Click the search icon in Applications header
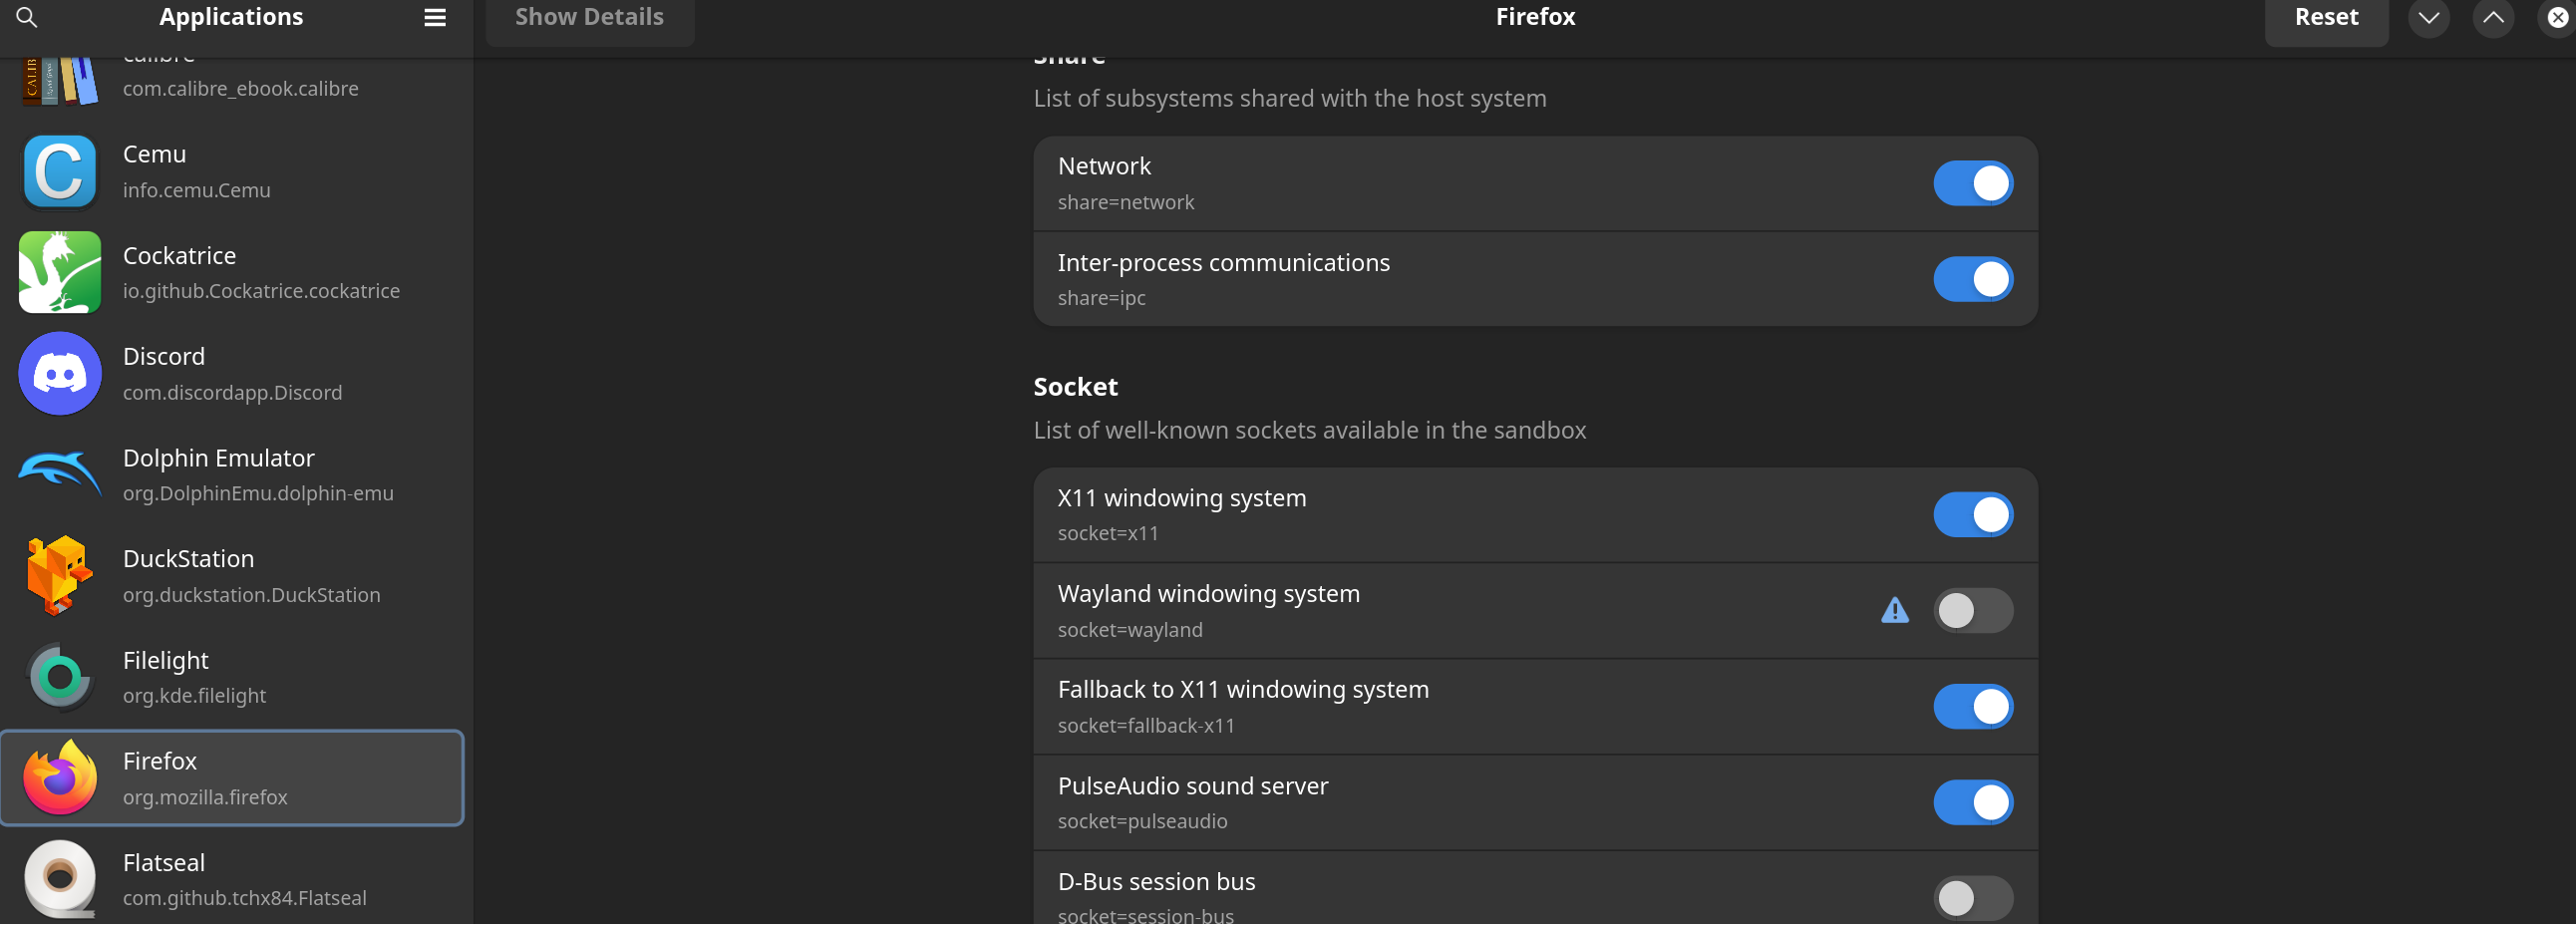 tap(27, 17)
